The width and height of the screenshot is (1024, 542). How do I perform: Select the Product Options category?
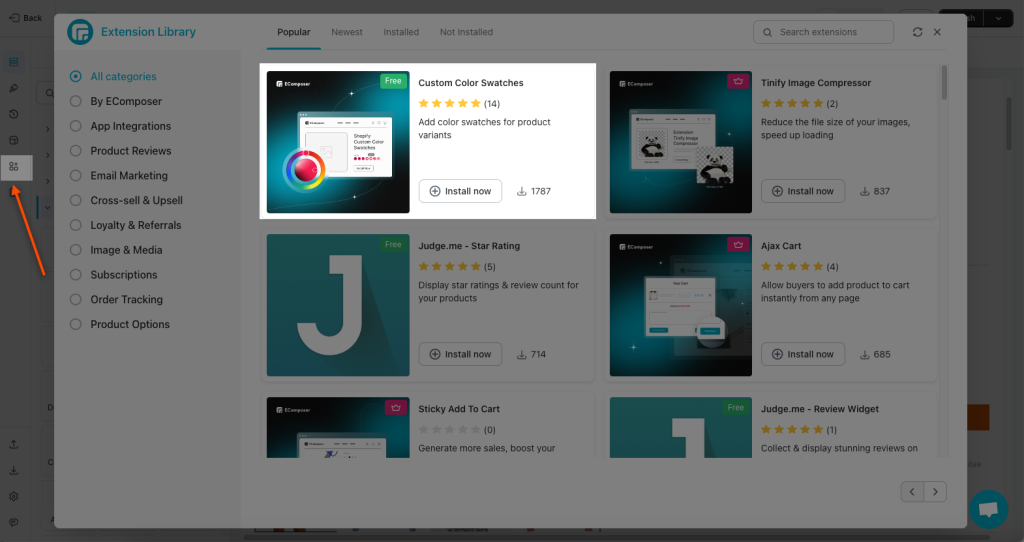(120, 325)
